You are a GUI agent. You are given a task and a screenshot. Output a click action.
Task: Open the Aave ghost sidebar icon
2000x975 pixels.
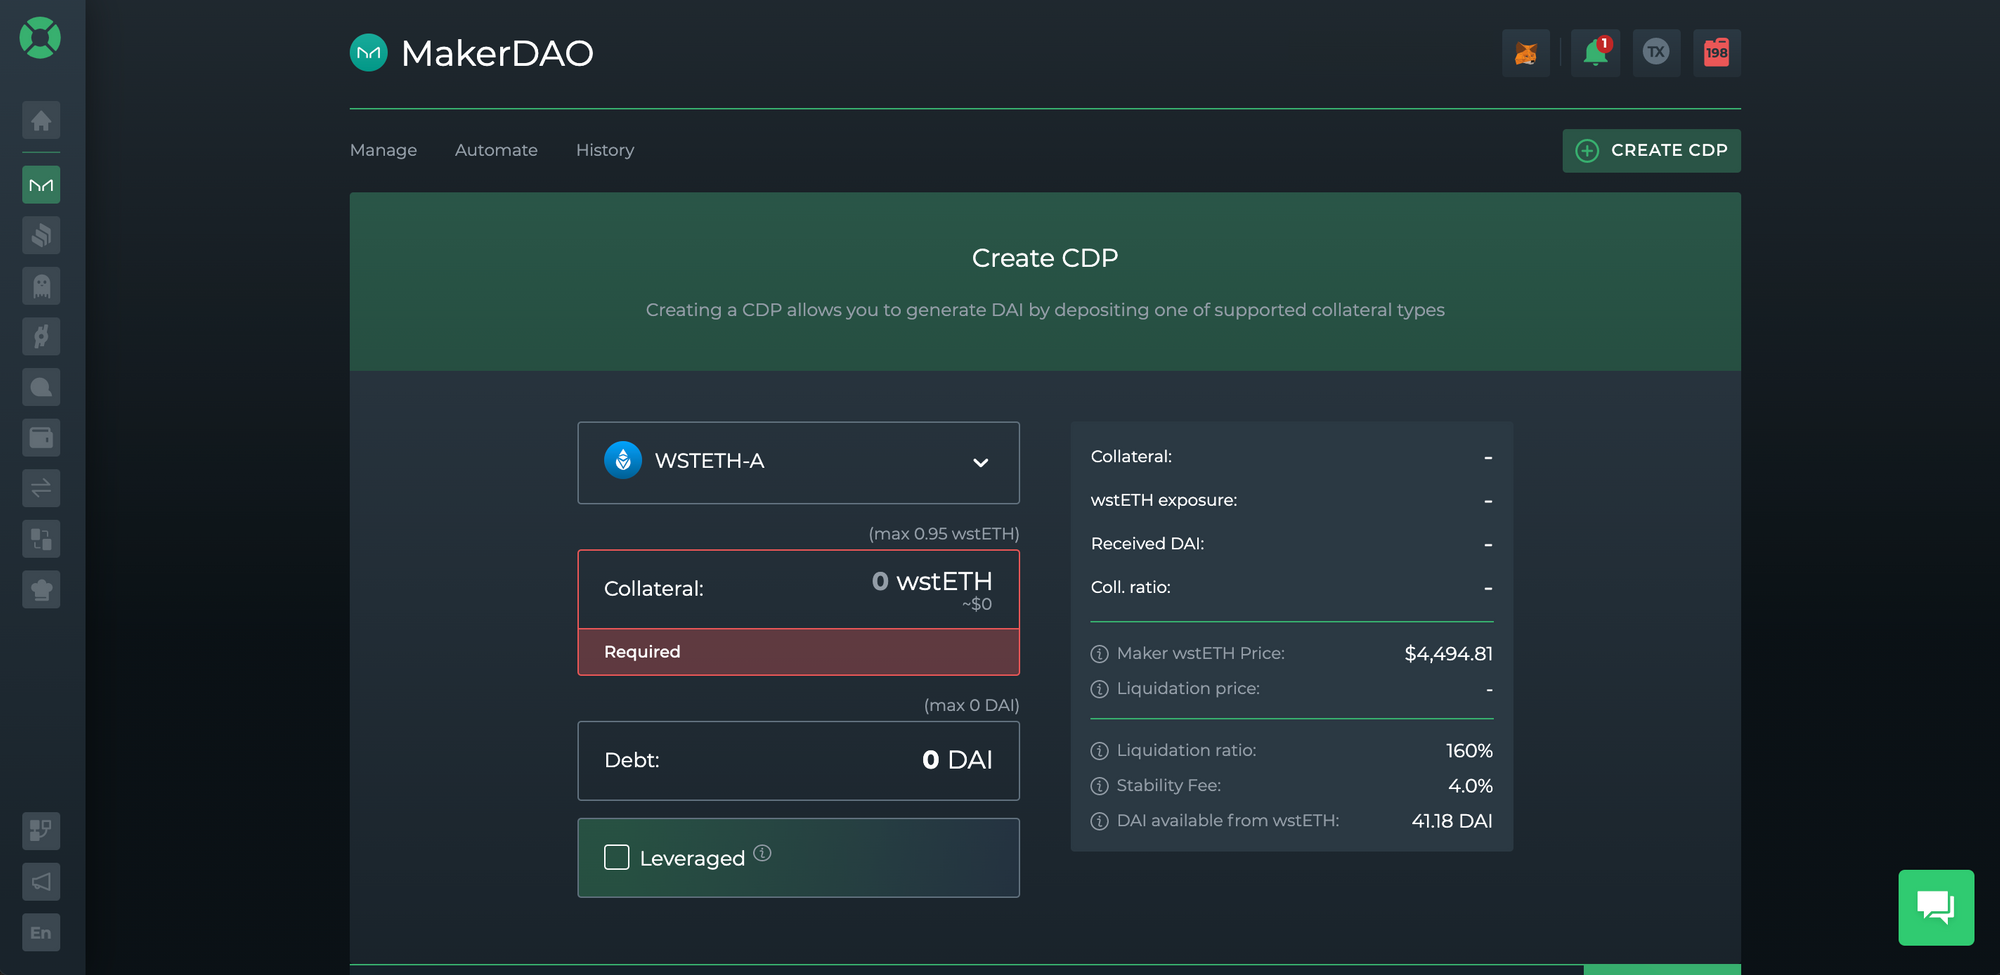(41, 286)
